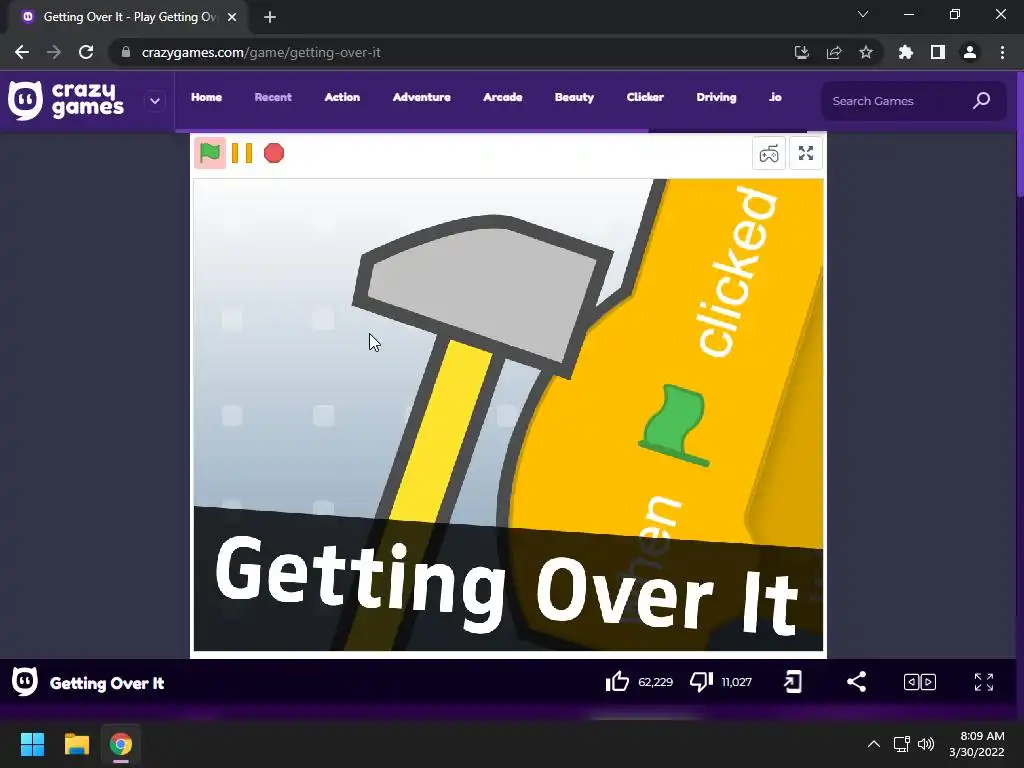Toggle the browser side panel
Viewport: 1024px width, 768px height.
pos(938,52)
